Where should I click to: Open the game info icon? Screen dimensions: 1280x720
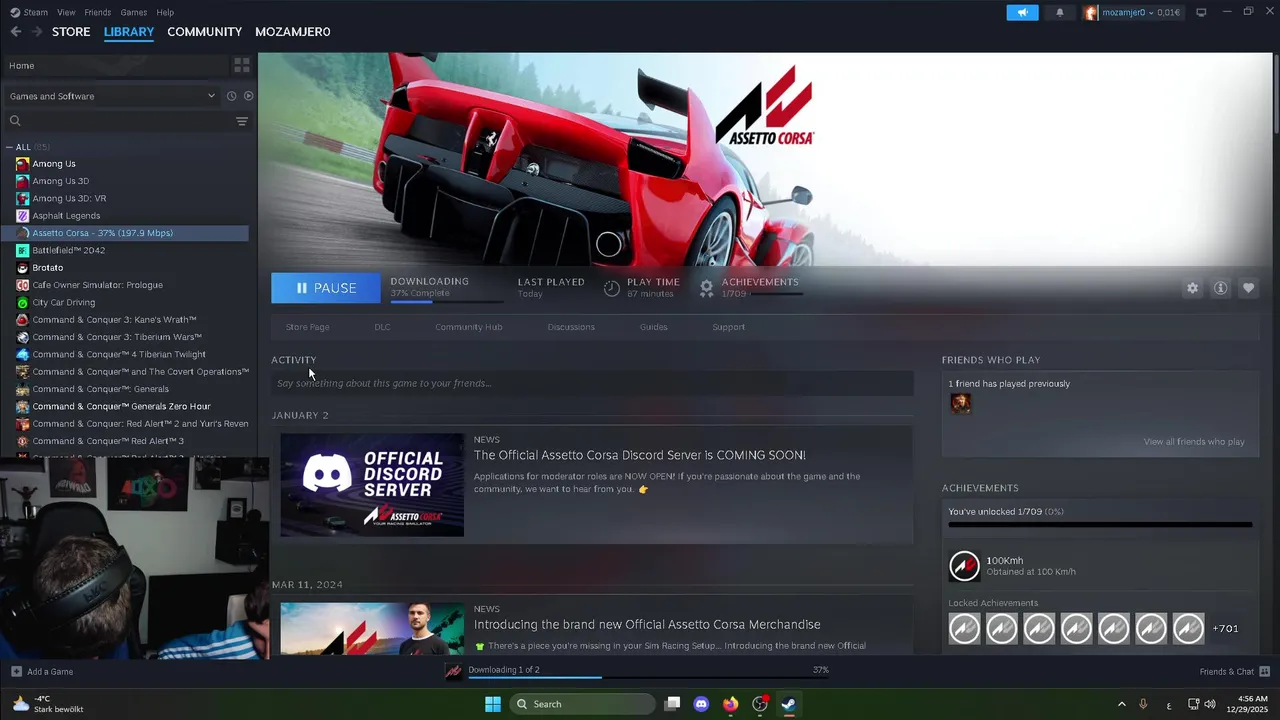pos(1220,288)
